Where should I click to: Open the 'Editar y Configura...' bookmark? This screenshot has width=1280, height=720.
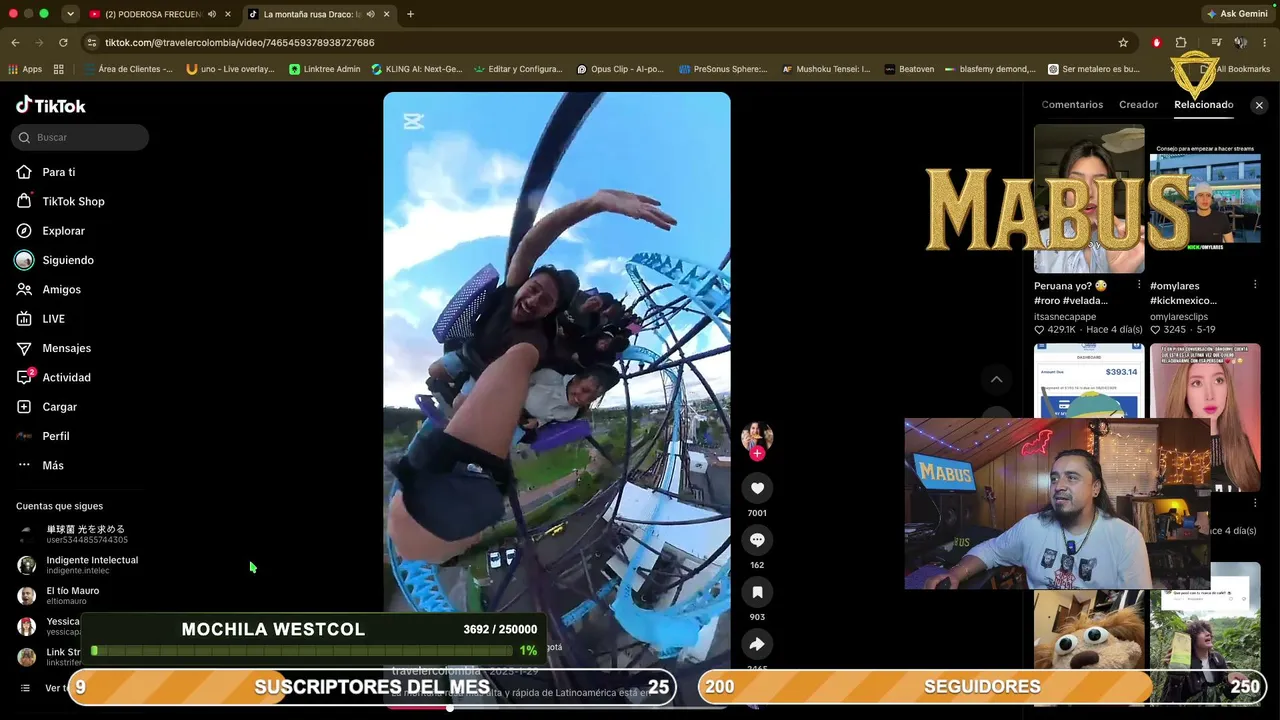tap(519, 69)
